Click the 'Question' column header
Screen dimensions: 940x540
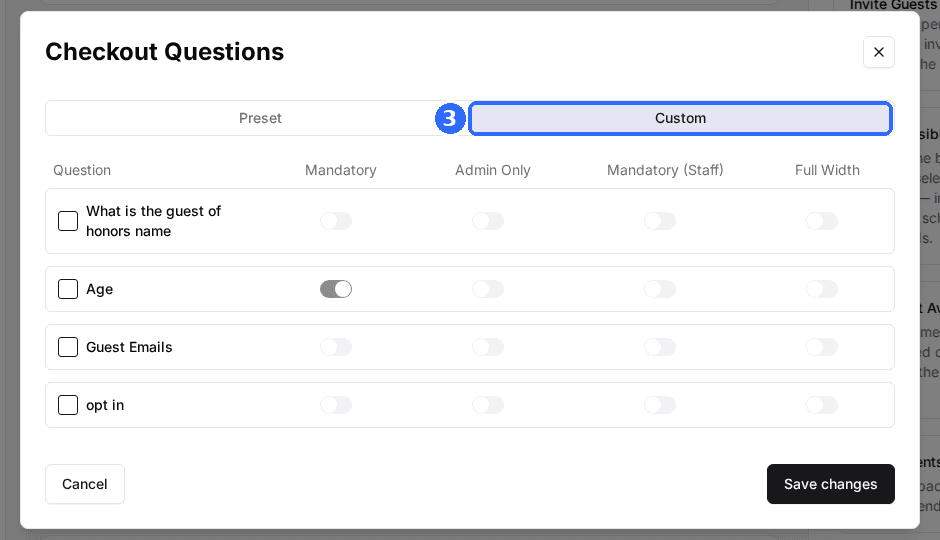pyautogui.click(x=82, y=170)
